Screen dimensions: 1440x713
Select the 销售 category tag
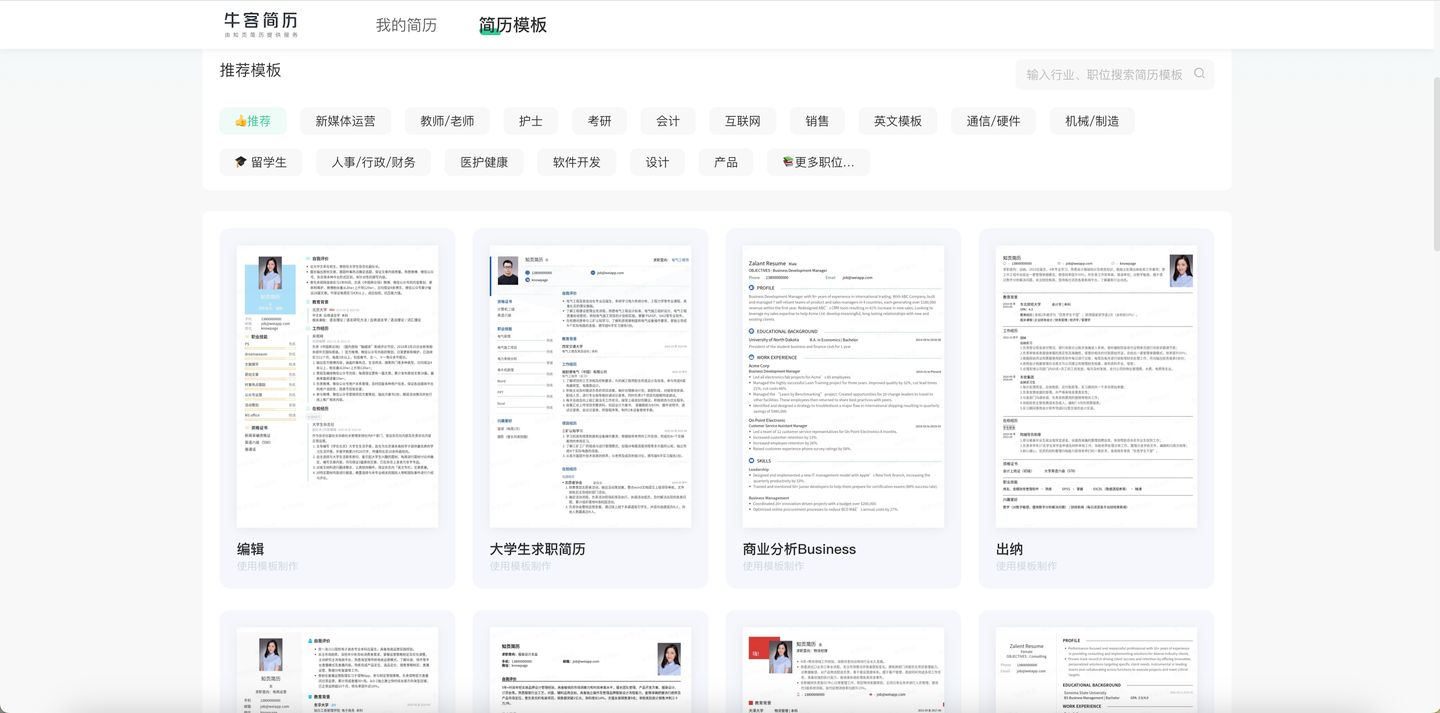pyautogui.click(x=817, y=121)
